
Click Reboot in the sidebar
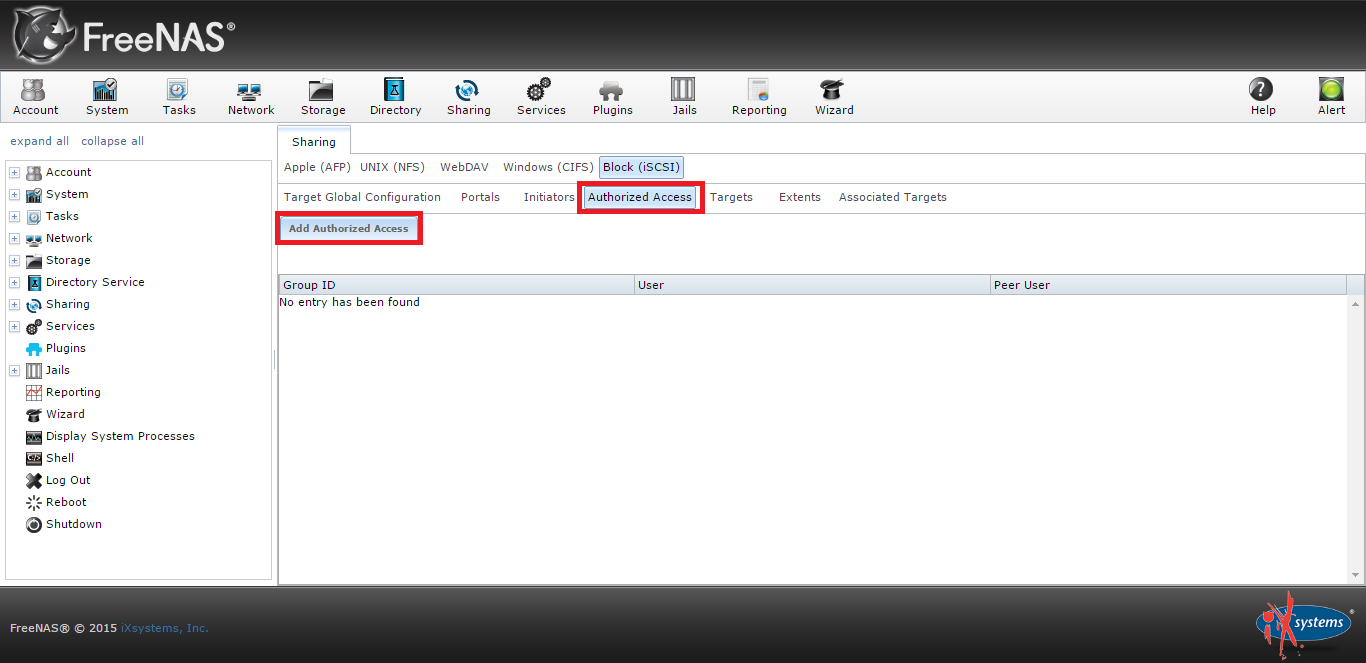click(66, 502)
